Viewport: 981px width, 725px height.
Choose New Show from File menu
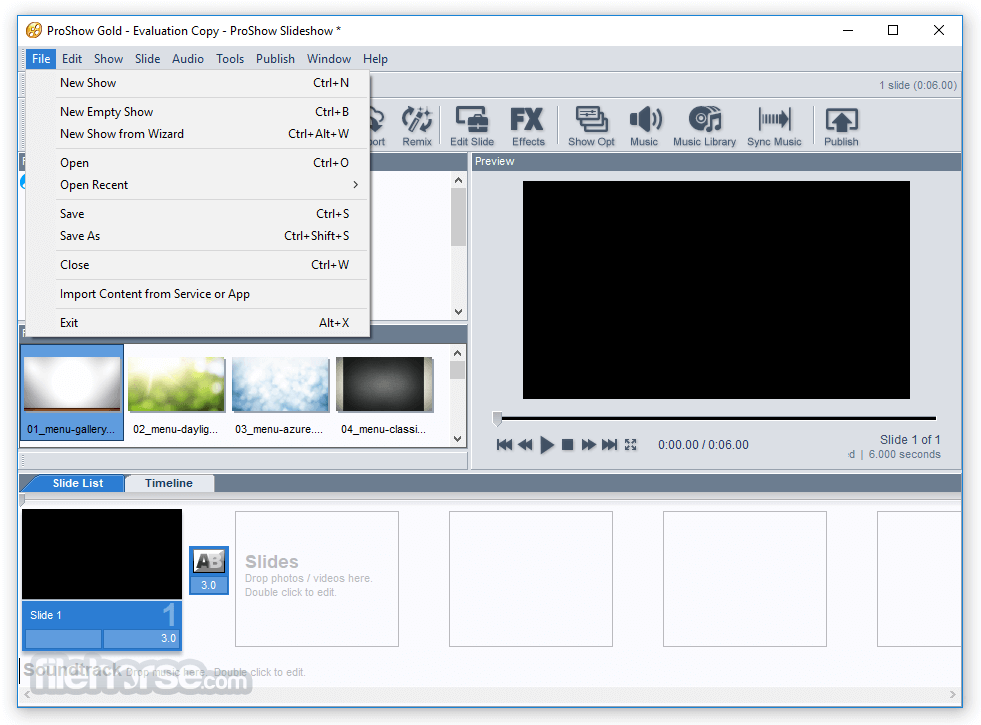pos(198,83)
